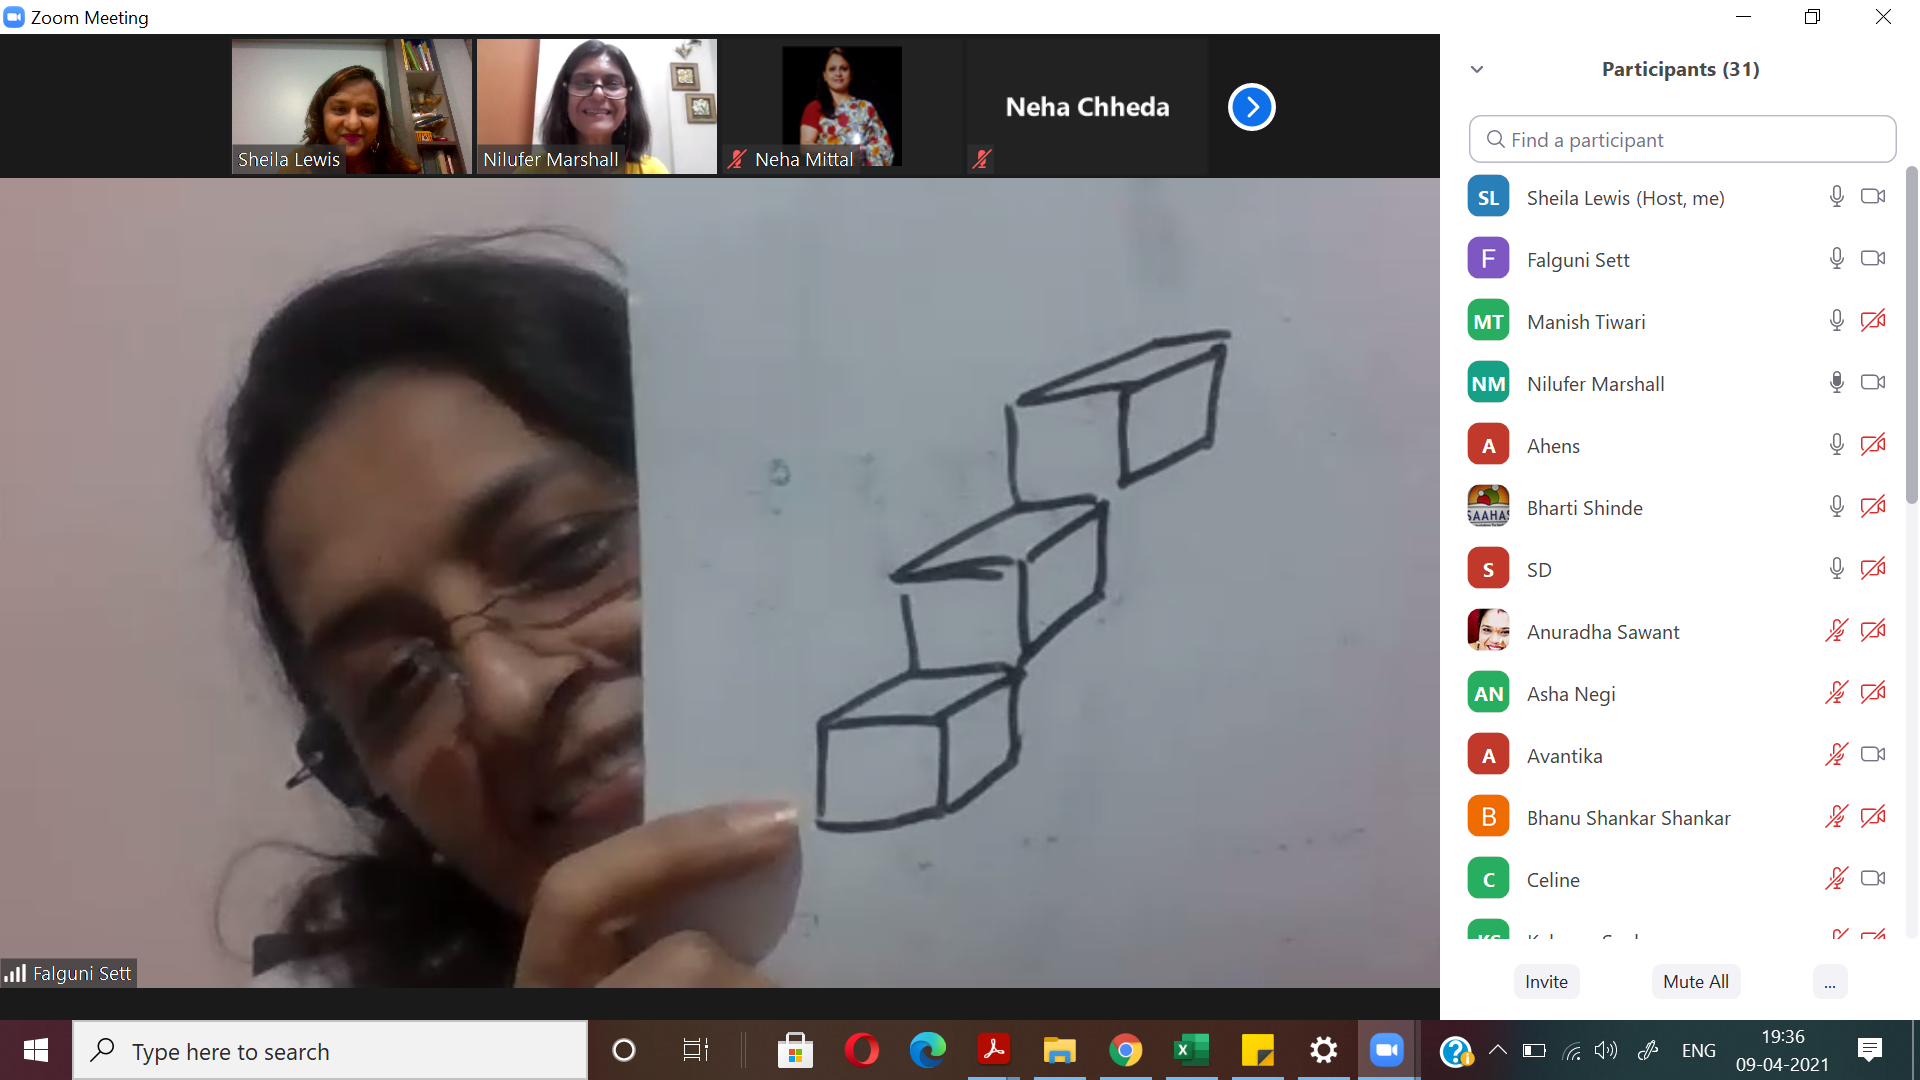
Task: Click Falguni Sett's purple avatar icon
Action: (1488, 259)
